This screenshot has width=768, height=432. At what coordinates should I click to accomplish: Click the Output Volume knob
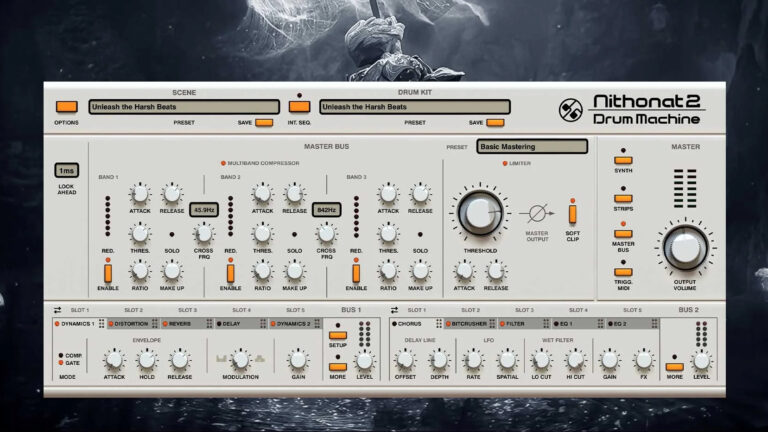pyautogui.click(x=685, y=248)
